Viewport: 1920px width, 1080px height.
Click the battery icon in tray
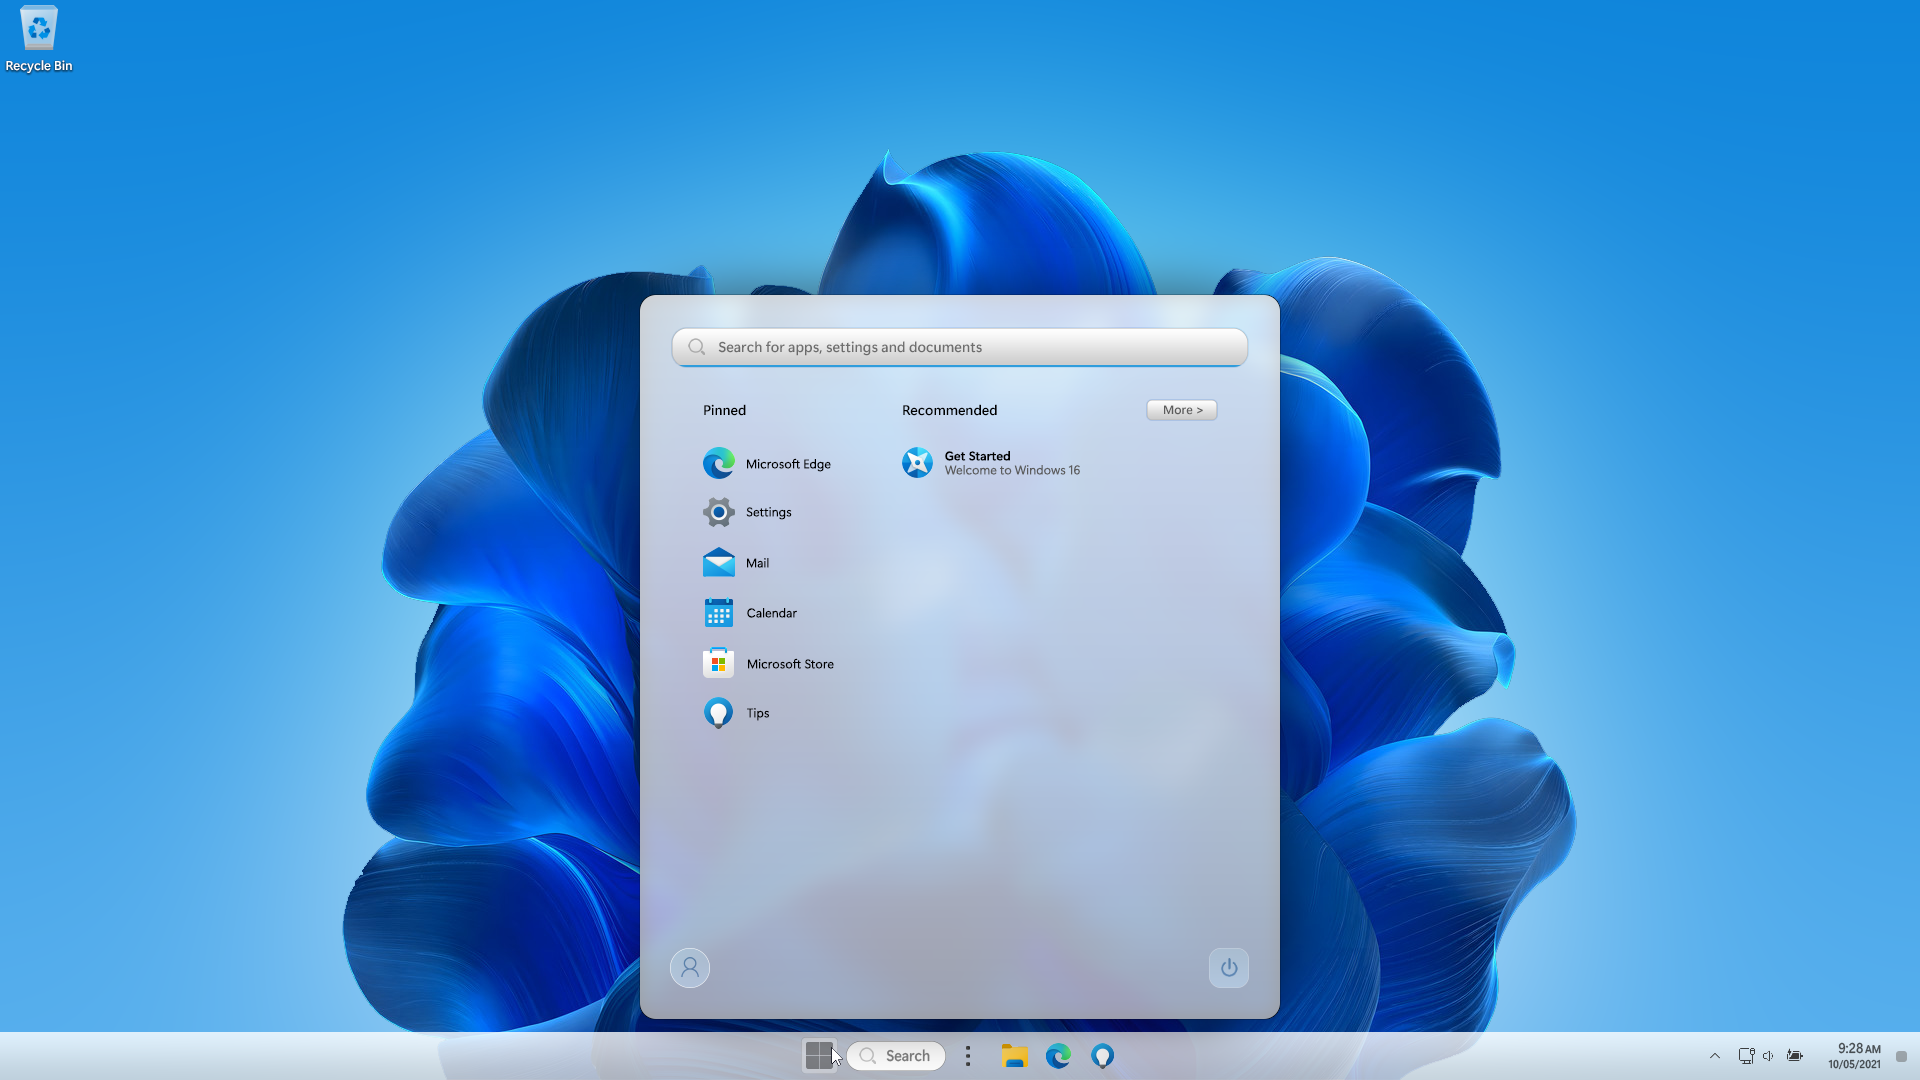1795,1056
